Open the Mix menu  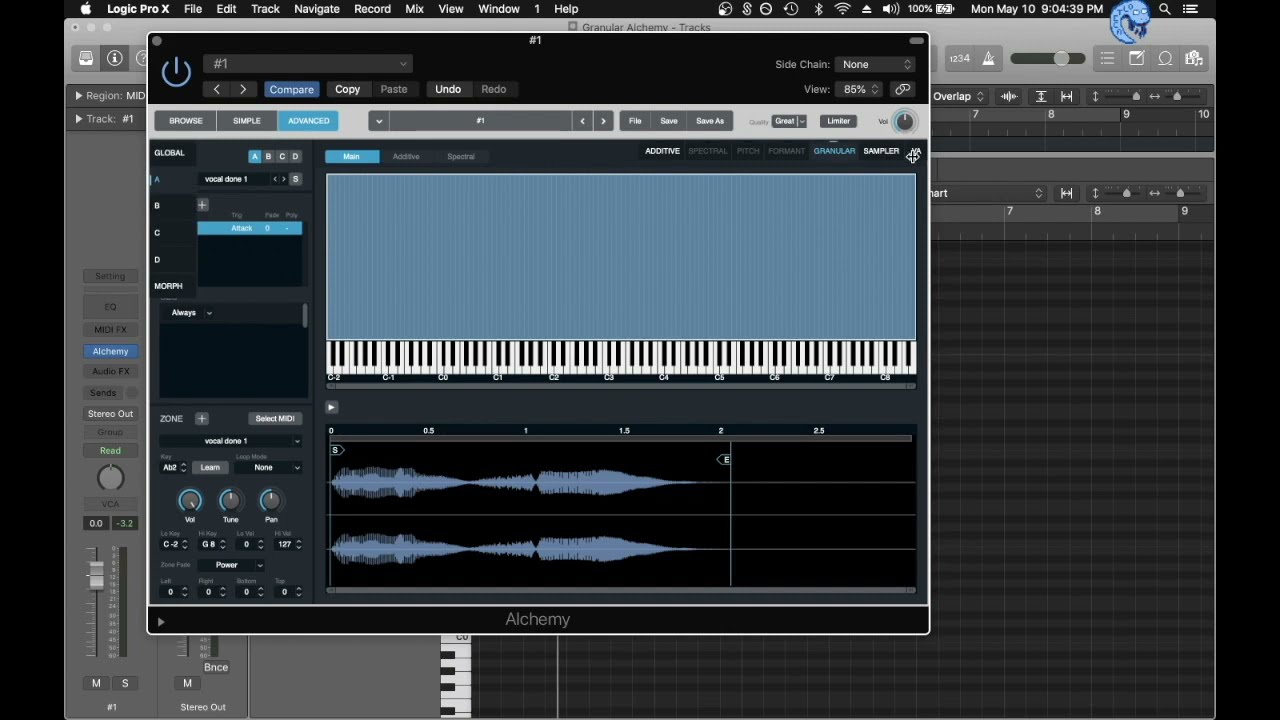[x=414, y=9]
